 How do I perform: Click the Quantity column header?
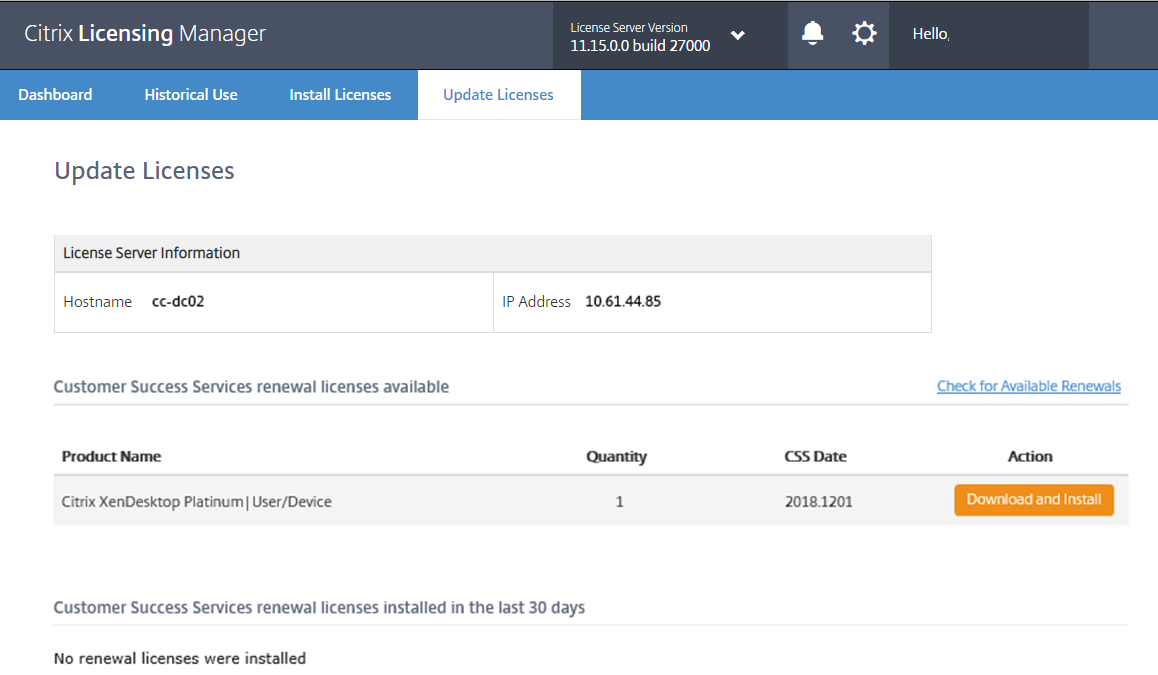click(616, 456)
